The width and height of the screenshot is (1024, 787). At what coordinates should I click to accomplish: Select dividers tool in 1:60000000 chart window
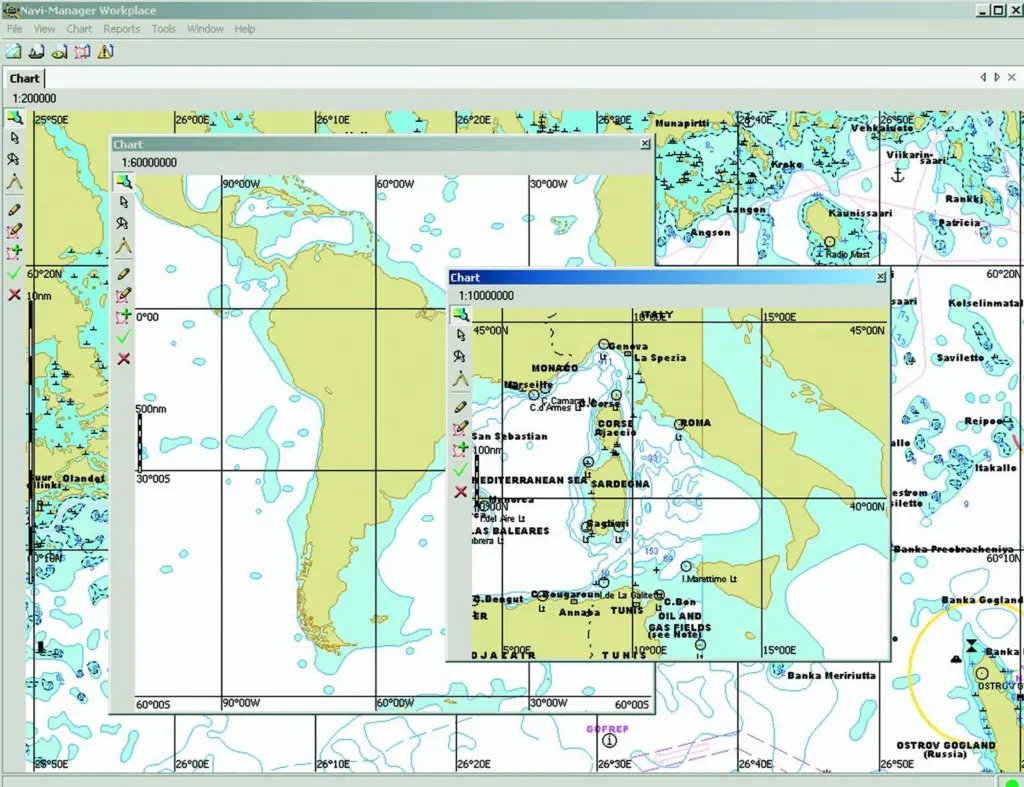(123, 246)
